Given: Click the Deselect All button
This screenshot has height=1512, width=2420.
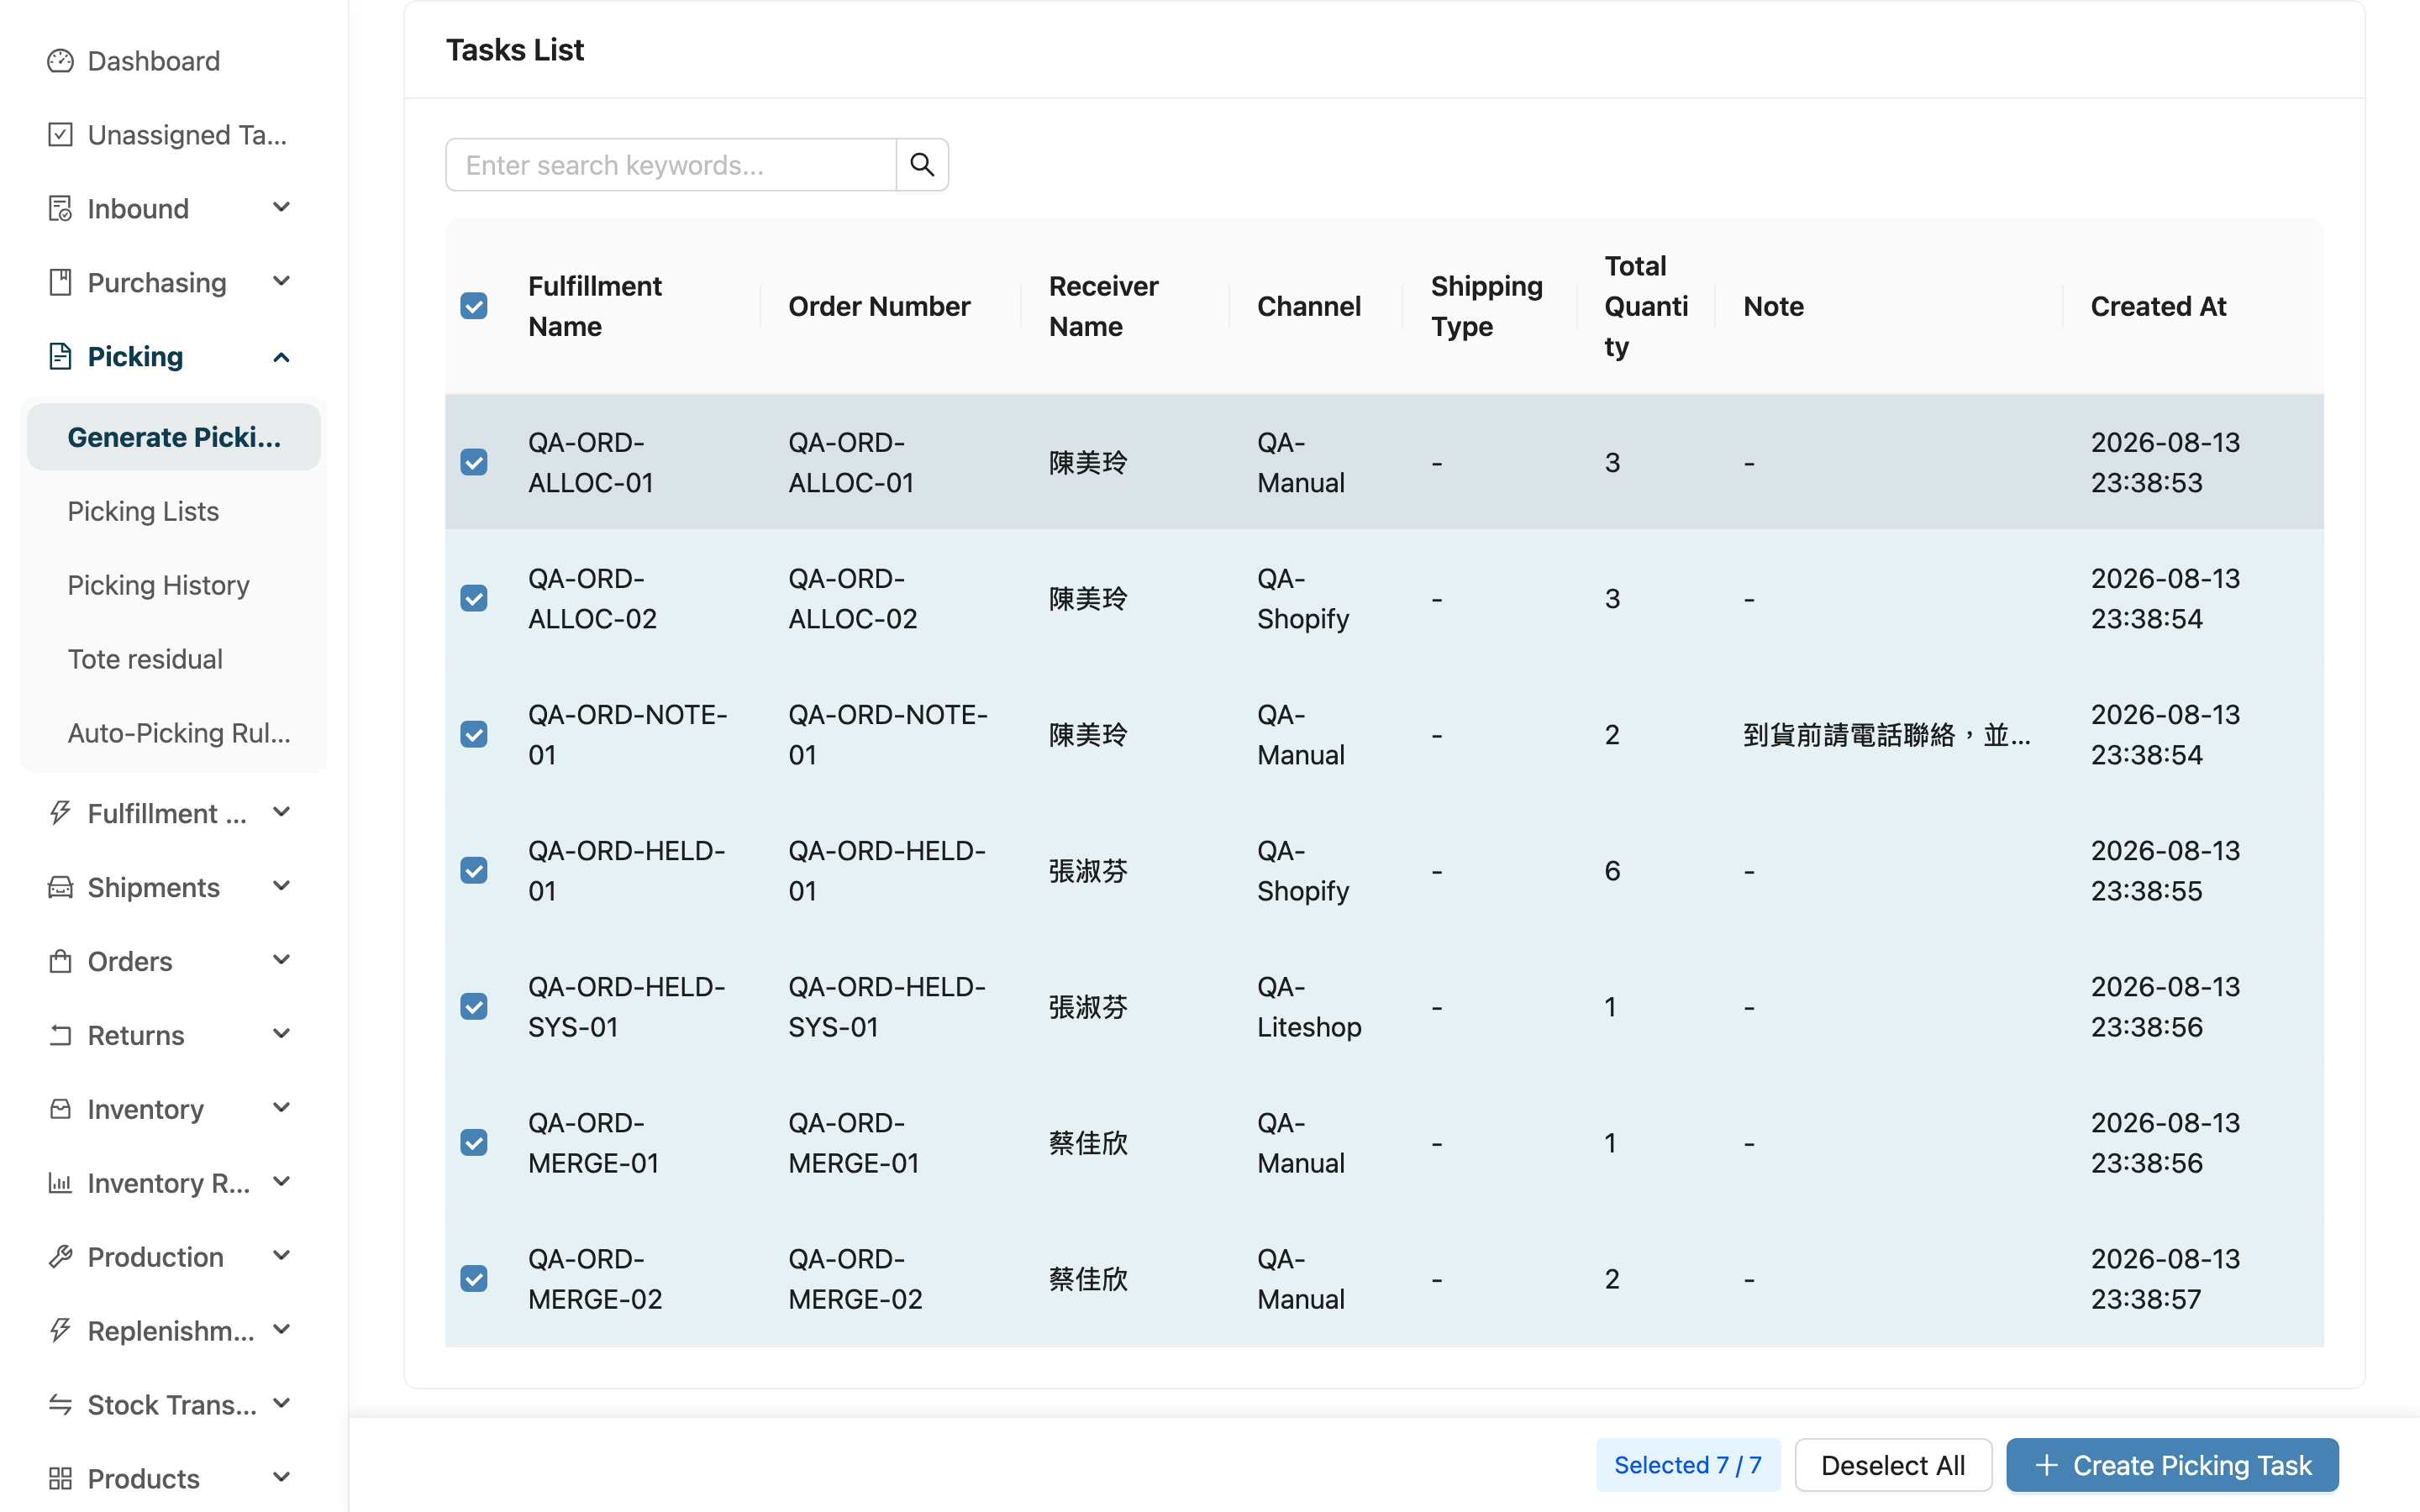Looking at the screenshot, I should (1893, 1465).
